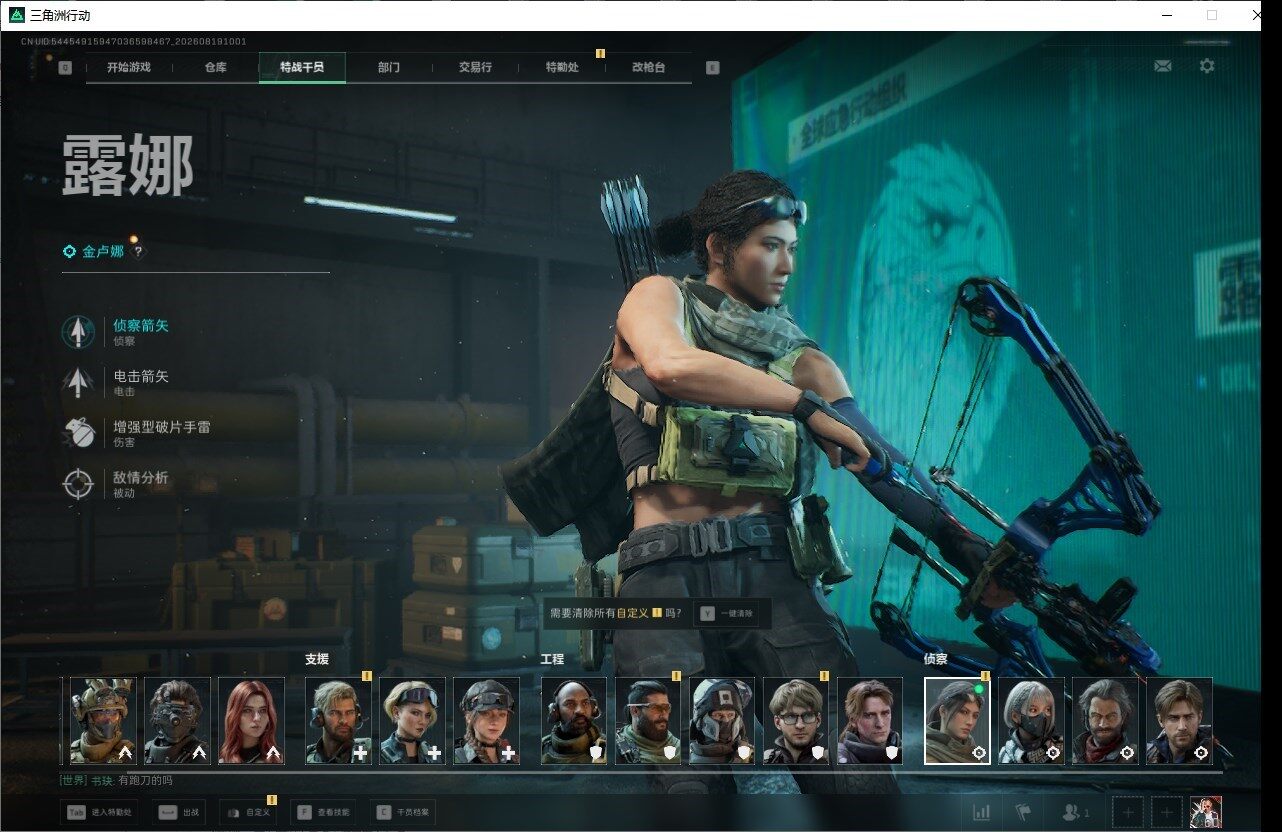Click the left empty squad plus slot

click(x=1128, y=812)
